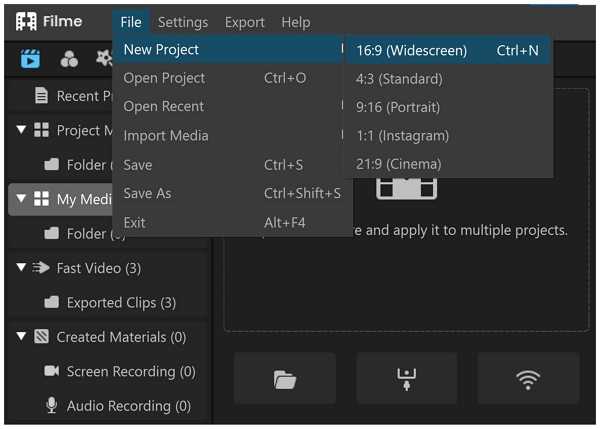Viewport: 600px width, 429px height.
Task: Open the Media library tab icon
Action: tap(30, 59)
